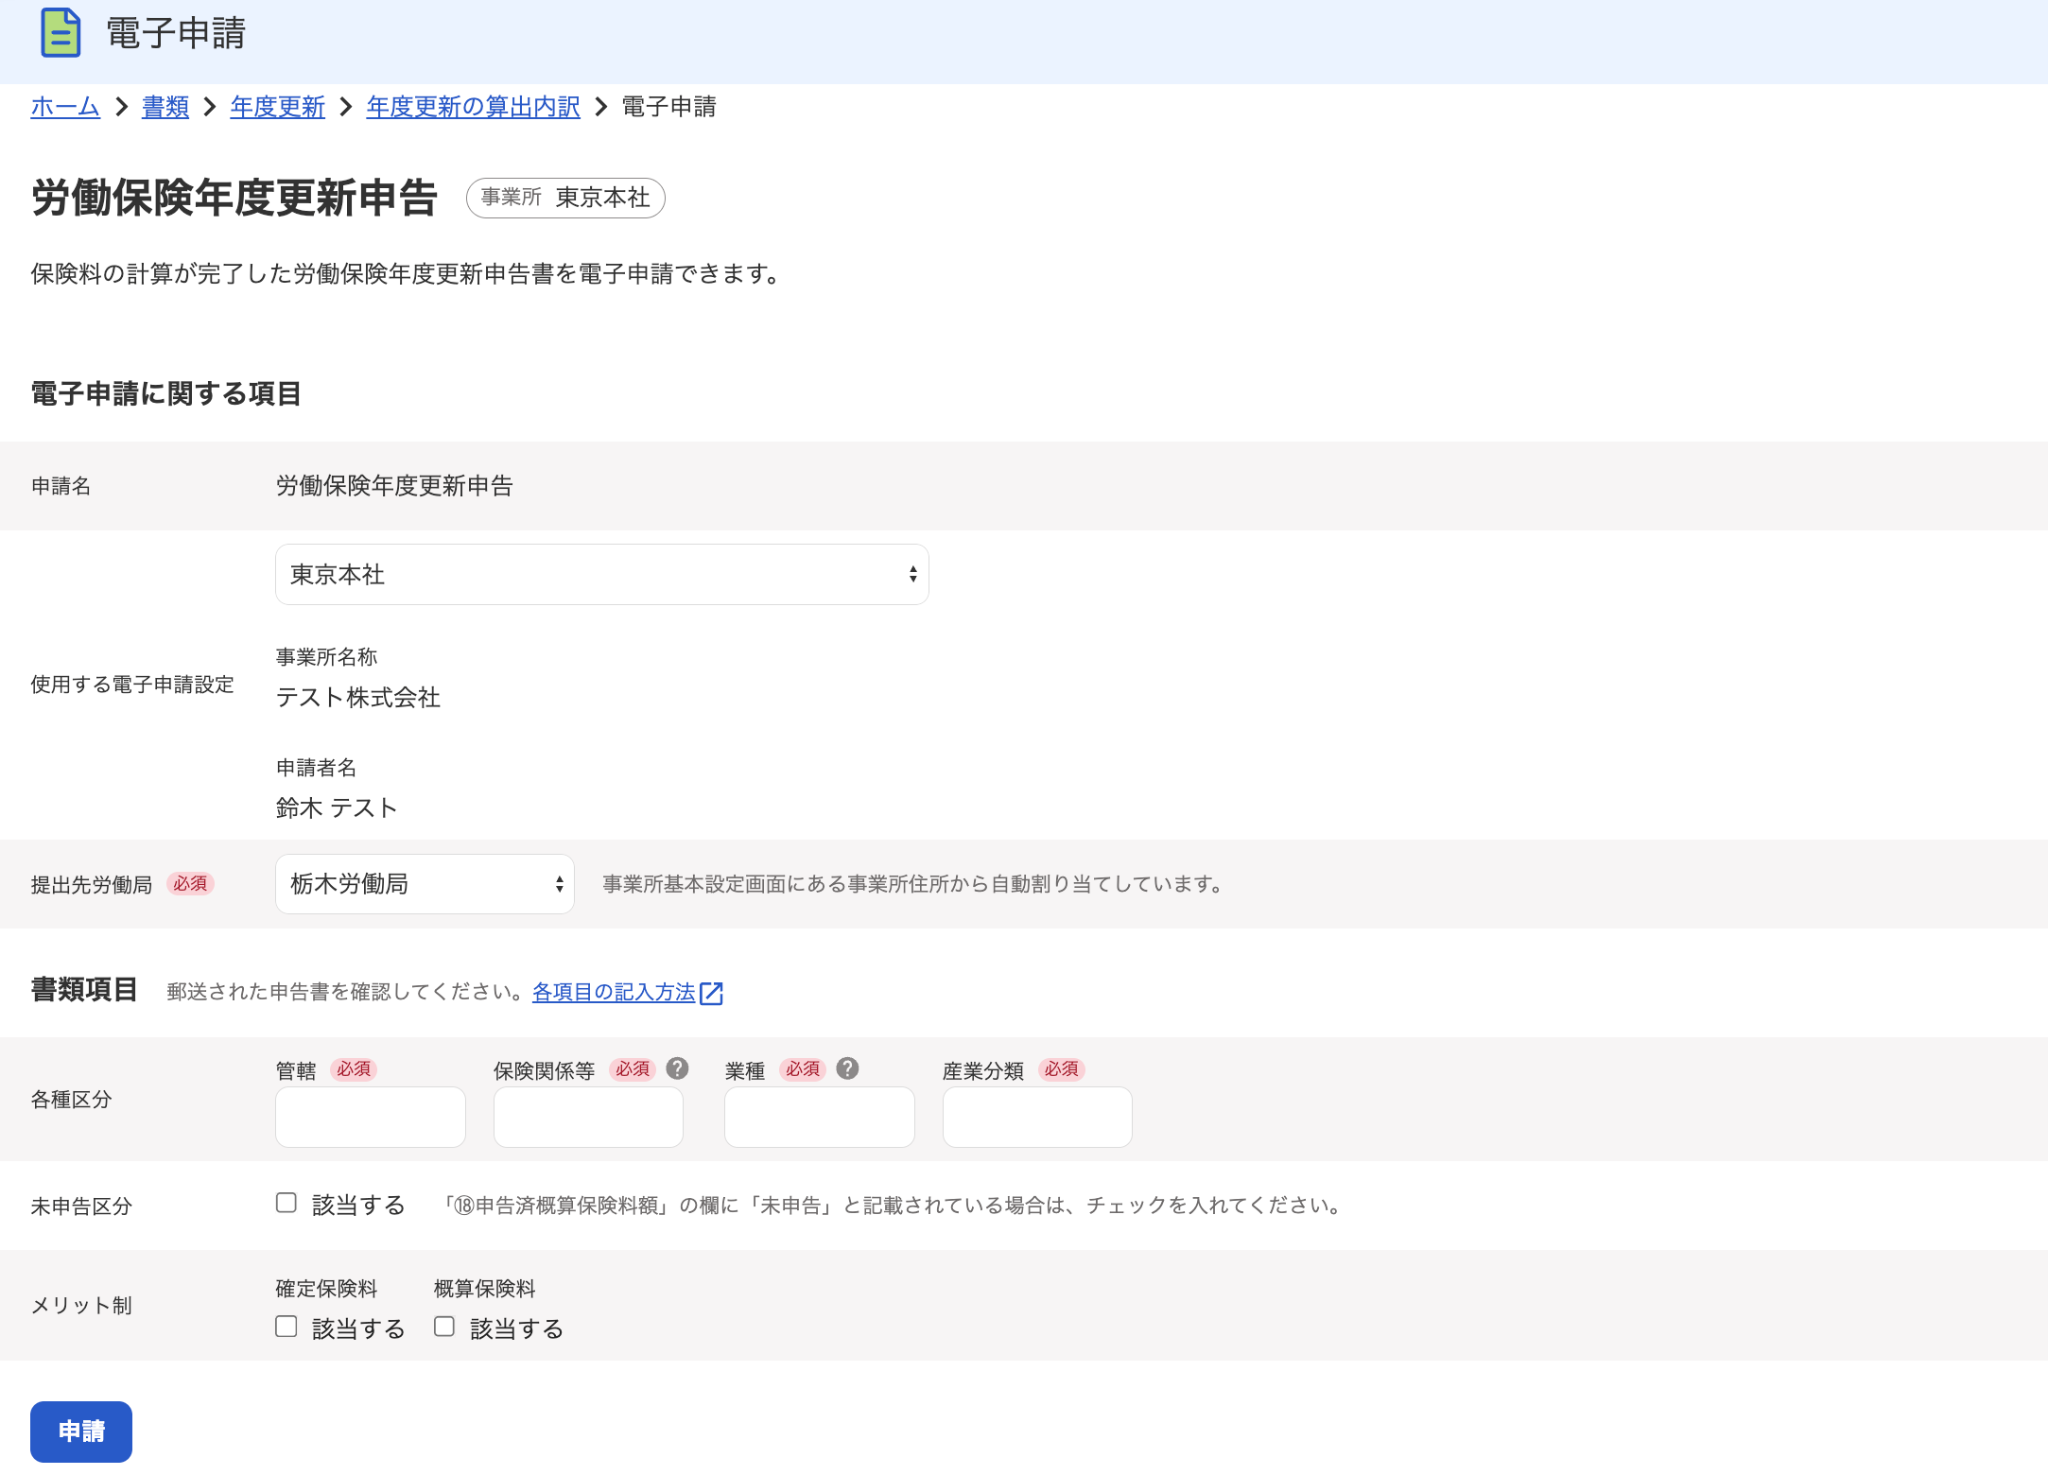Open 年度更新 breadcrumb link
2048x1479 pixels.
277,107
